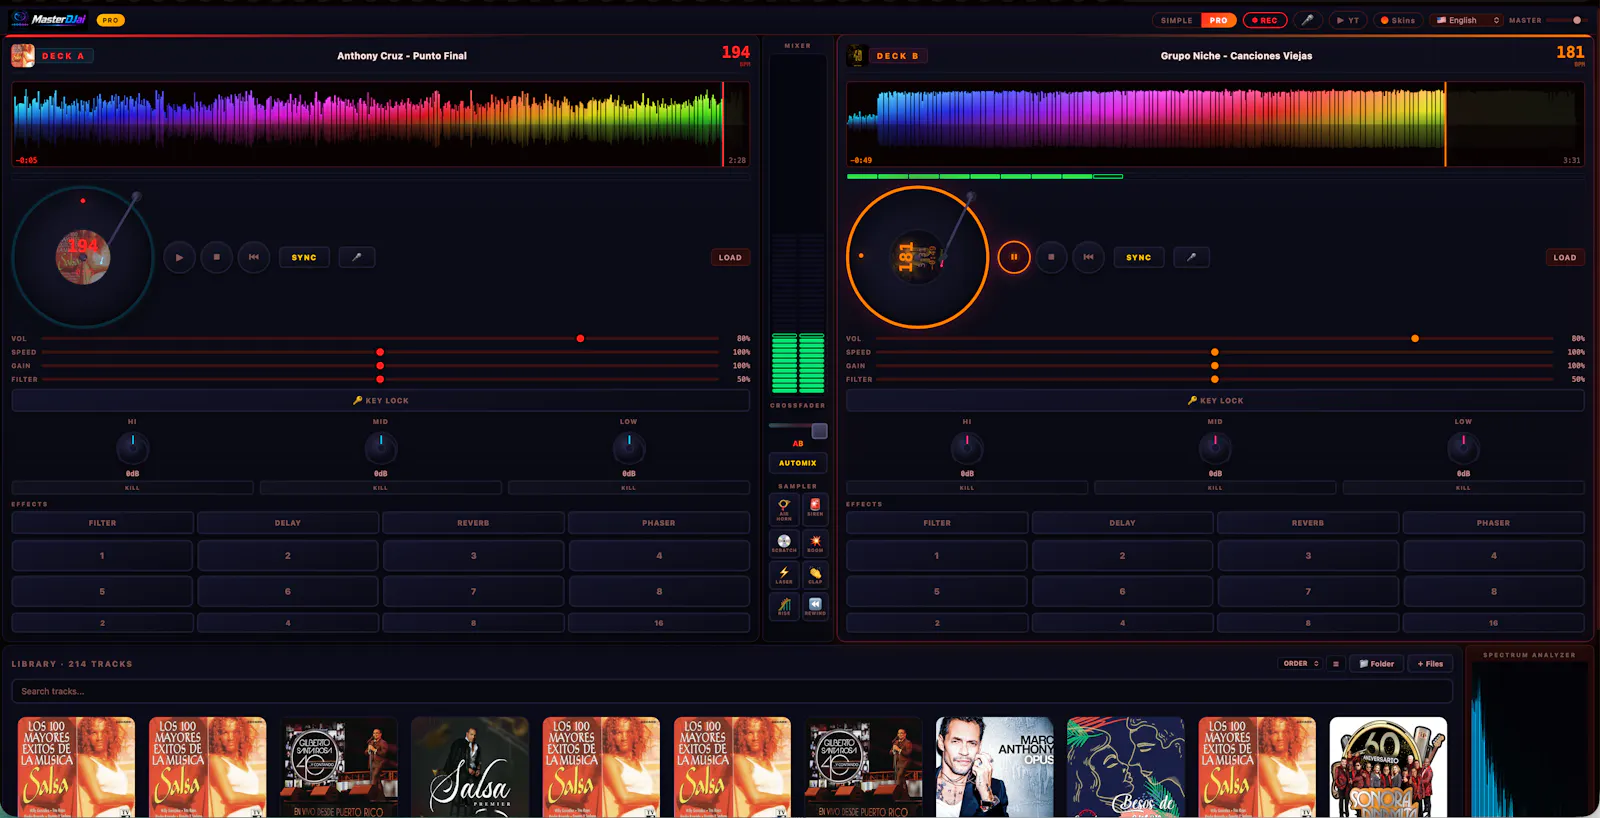Trigger the Scratch sampler pad
This screenshot has width=1600, height=818.
784,543
